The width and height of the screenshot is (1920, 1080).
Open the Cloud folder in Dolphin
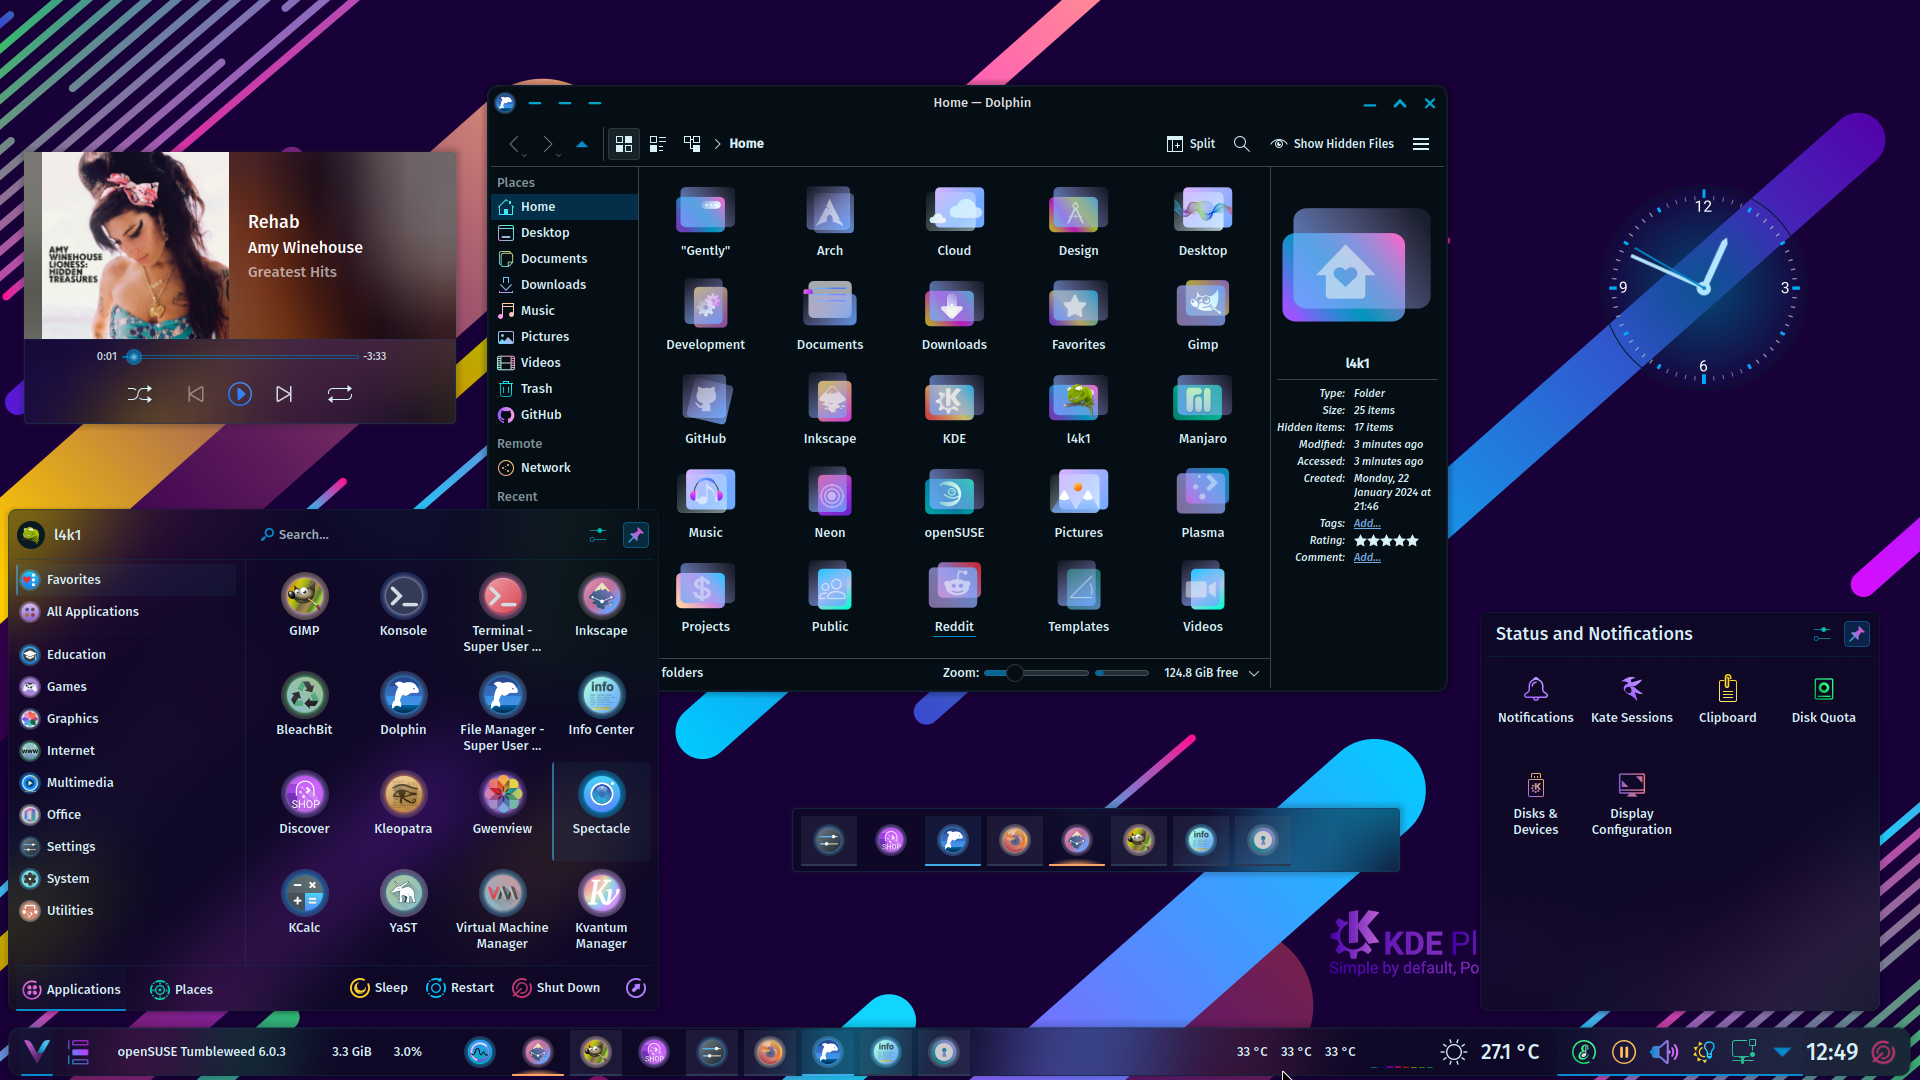coord(954,222)
